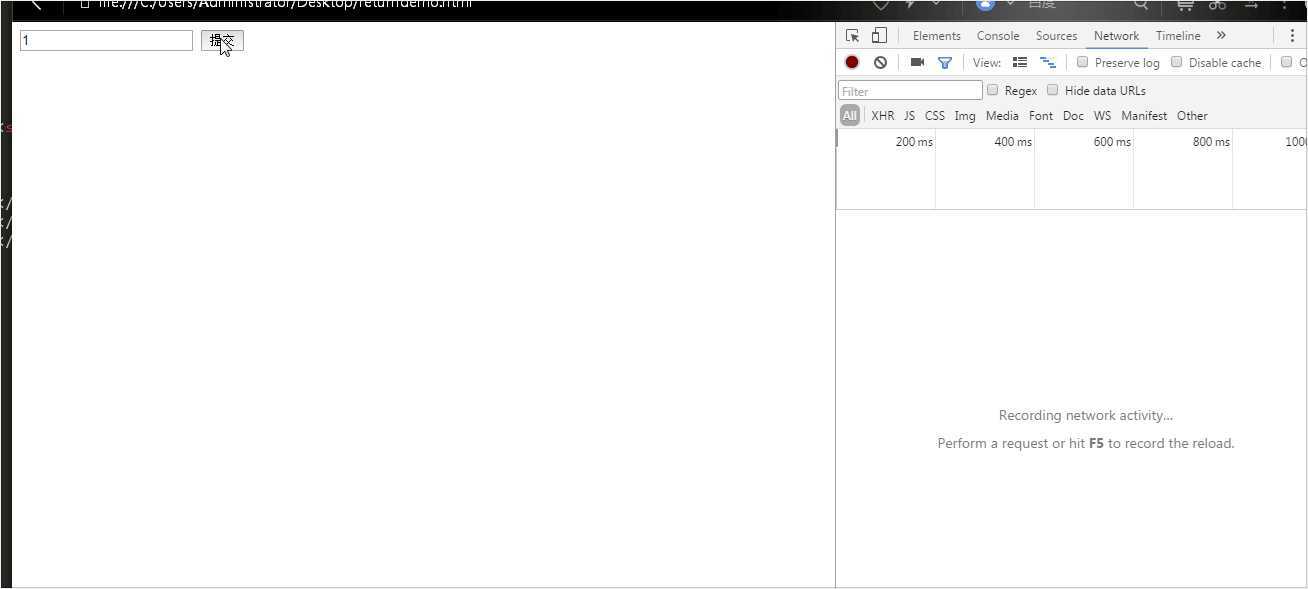Enable Disable cache checkbox
1308x589 pixels.
(x=1176, y=62)
